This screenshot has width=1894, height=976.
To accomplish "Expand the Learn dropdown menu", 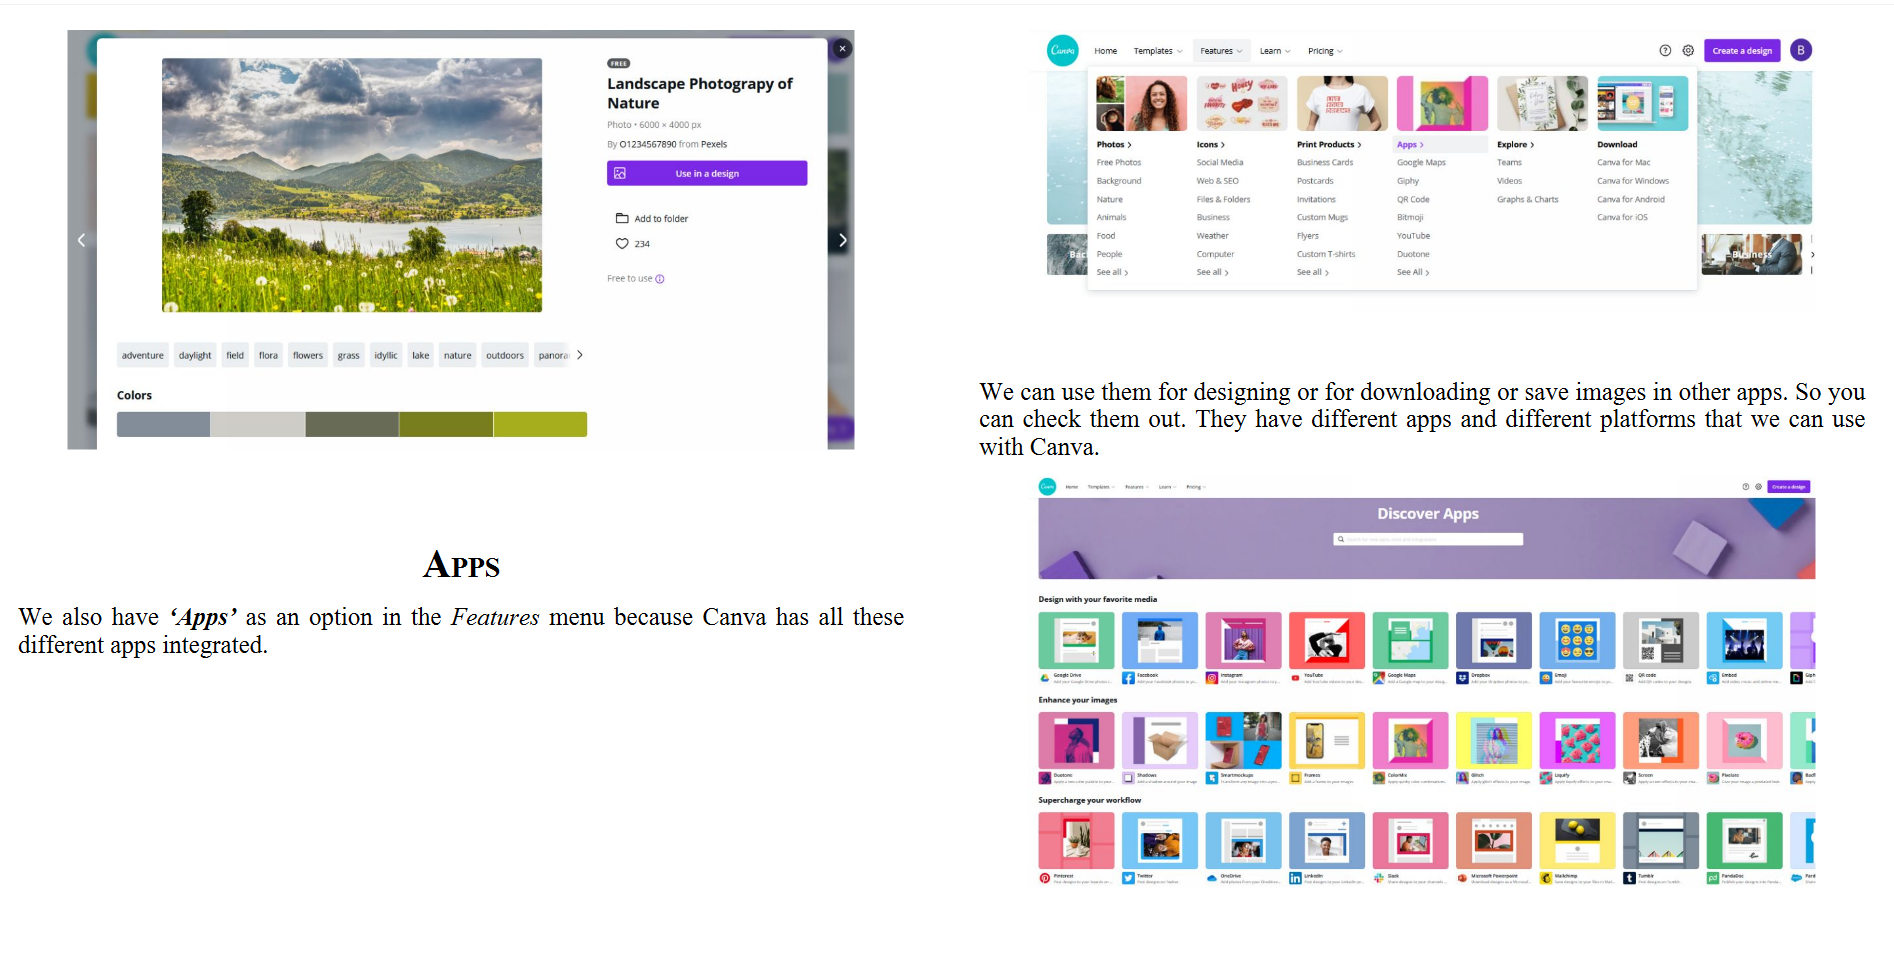I will (x=1274, y=51).
